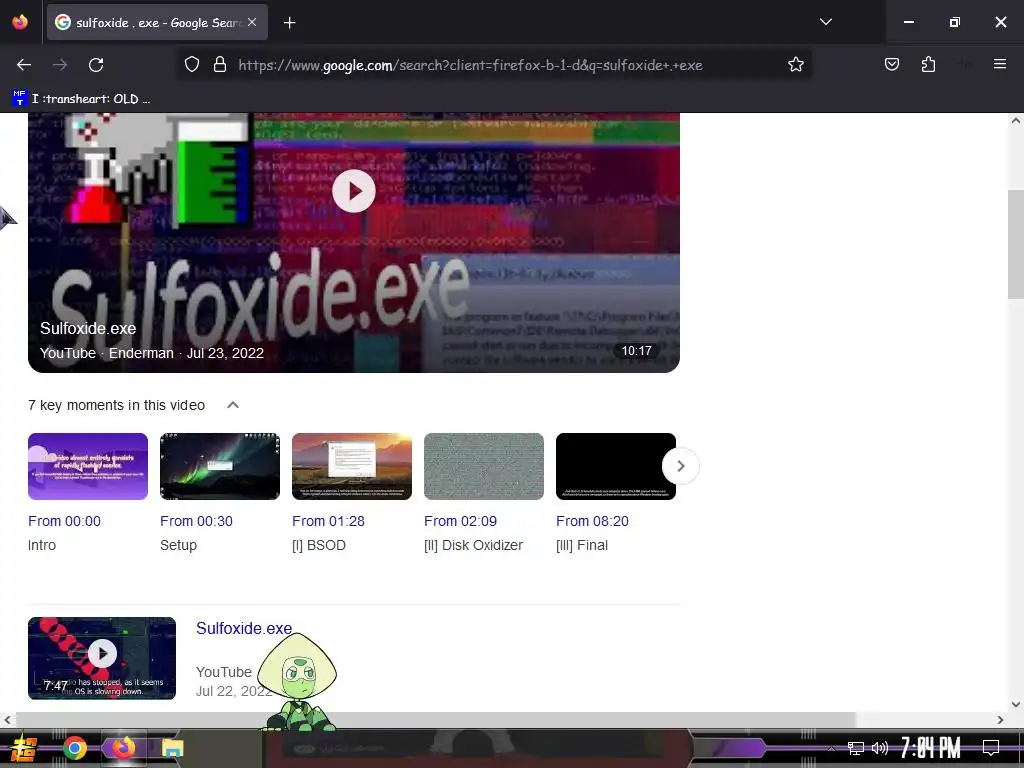Open File Explorer from the taskbar
Image resolution: width=1024 pixels, height=768 pixels.
[173, 748]
